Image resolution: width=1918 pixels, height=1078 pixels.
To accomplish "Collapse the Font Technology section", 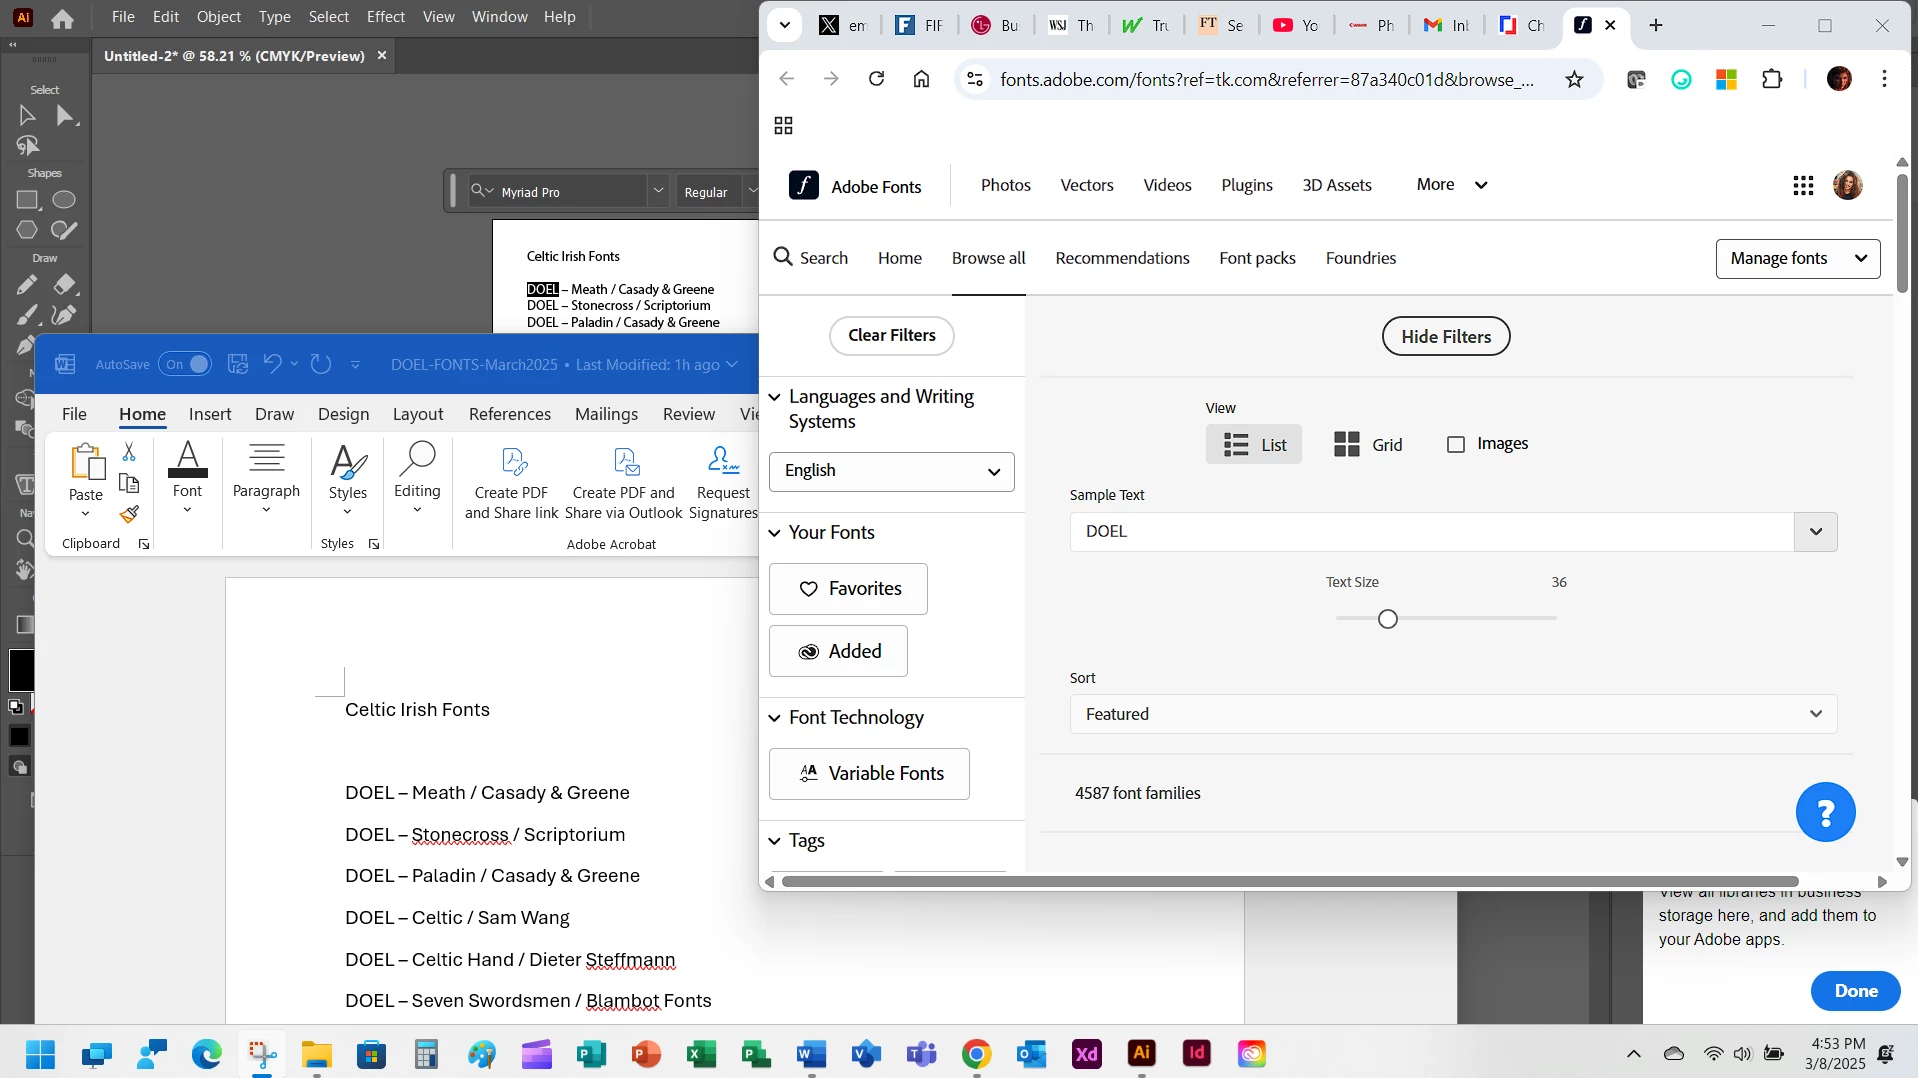I will (x=774, y=718).
